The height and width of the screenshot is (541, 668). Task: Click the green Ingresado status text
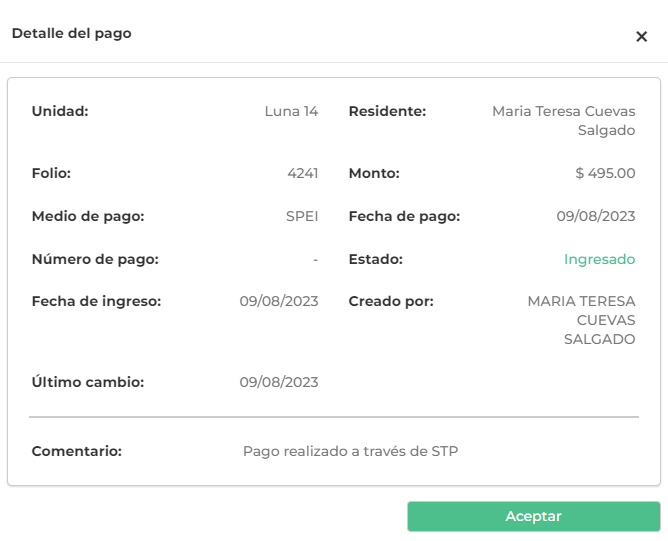click(599, 259)
